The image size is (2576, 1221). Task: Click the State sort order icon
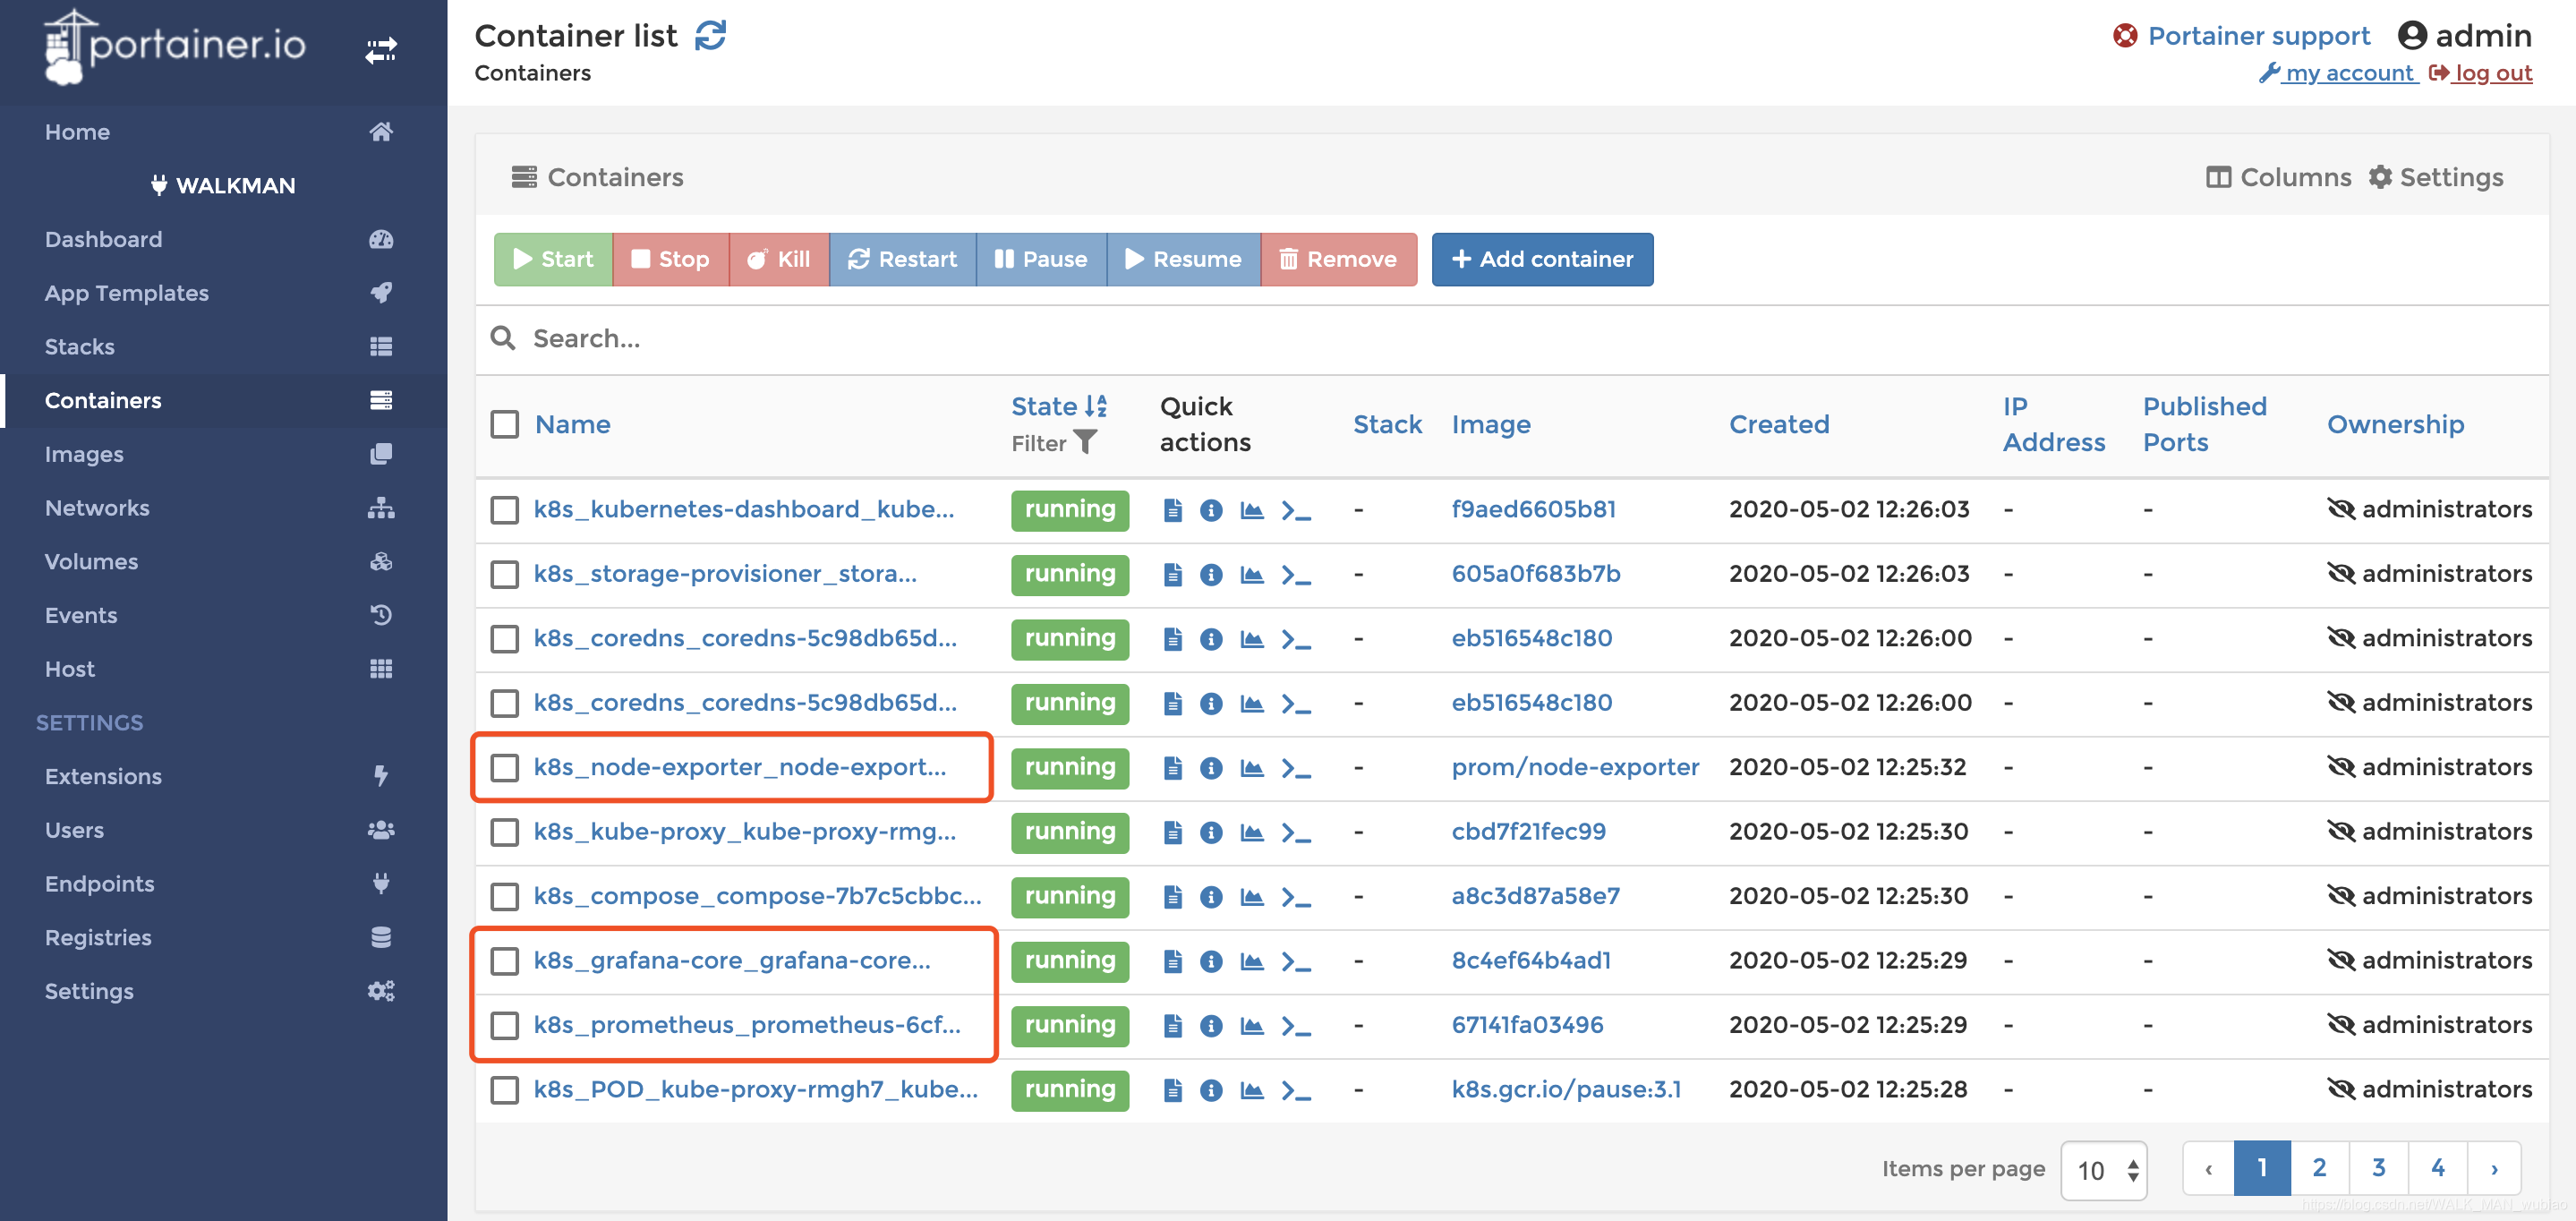click(1097, 406)
